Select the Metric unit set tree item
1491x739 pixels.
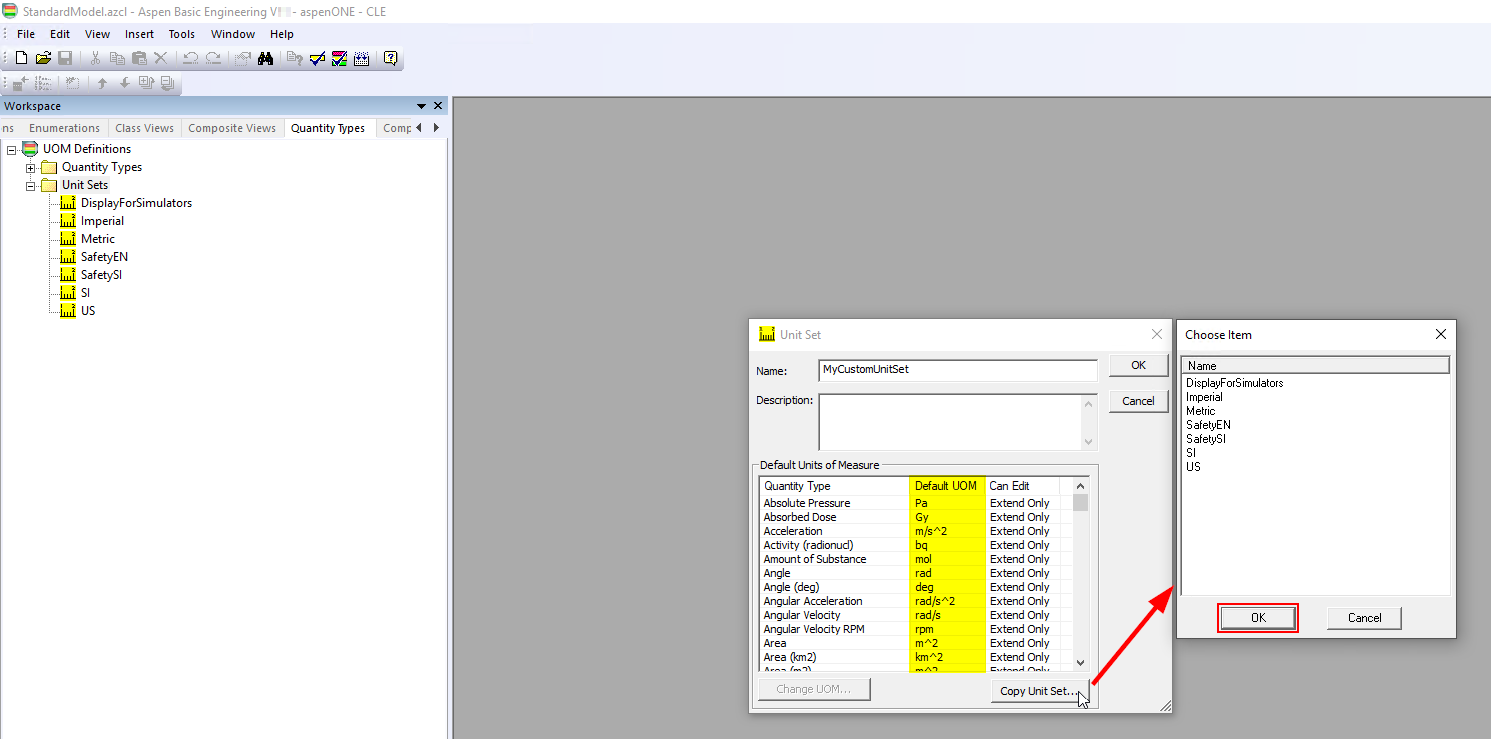[98, 239]
